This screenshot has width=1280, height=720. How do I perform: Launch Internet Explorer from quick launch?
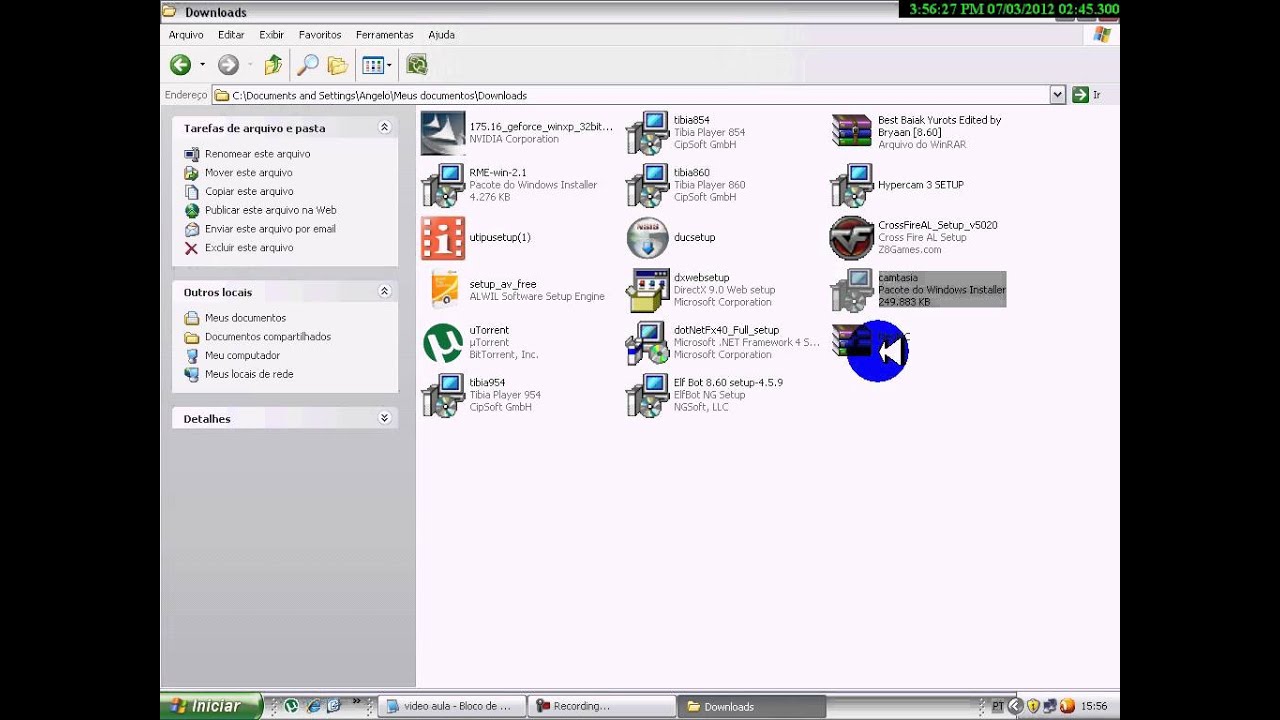click(313, 706)
